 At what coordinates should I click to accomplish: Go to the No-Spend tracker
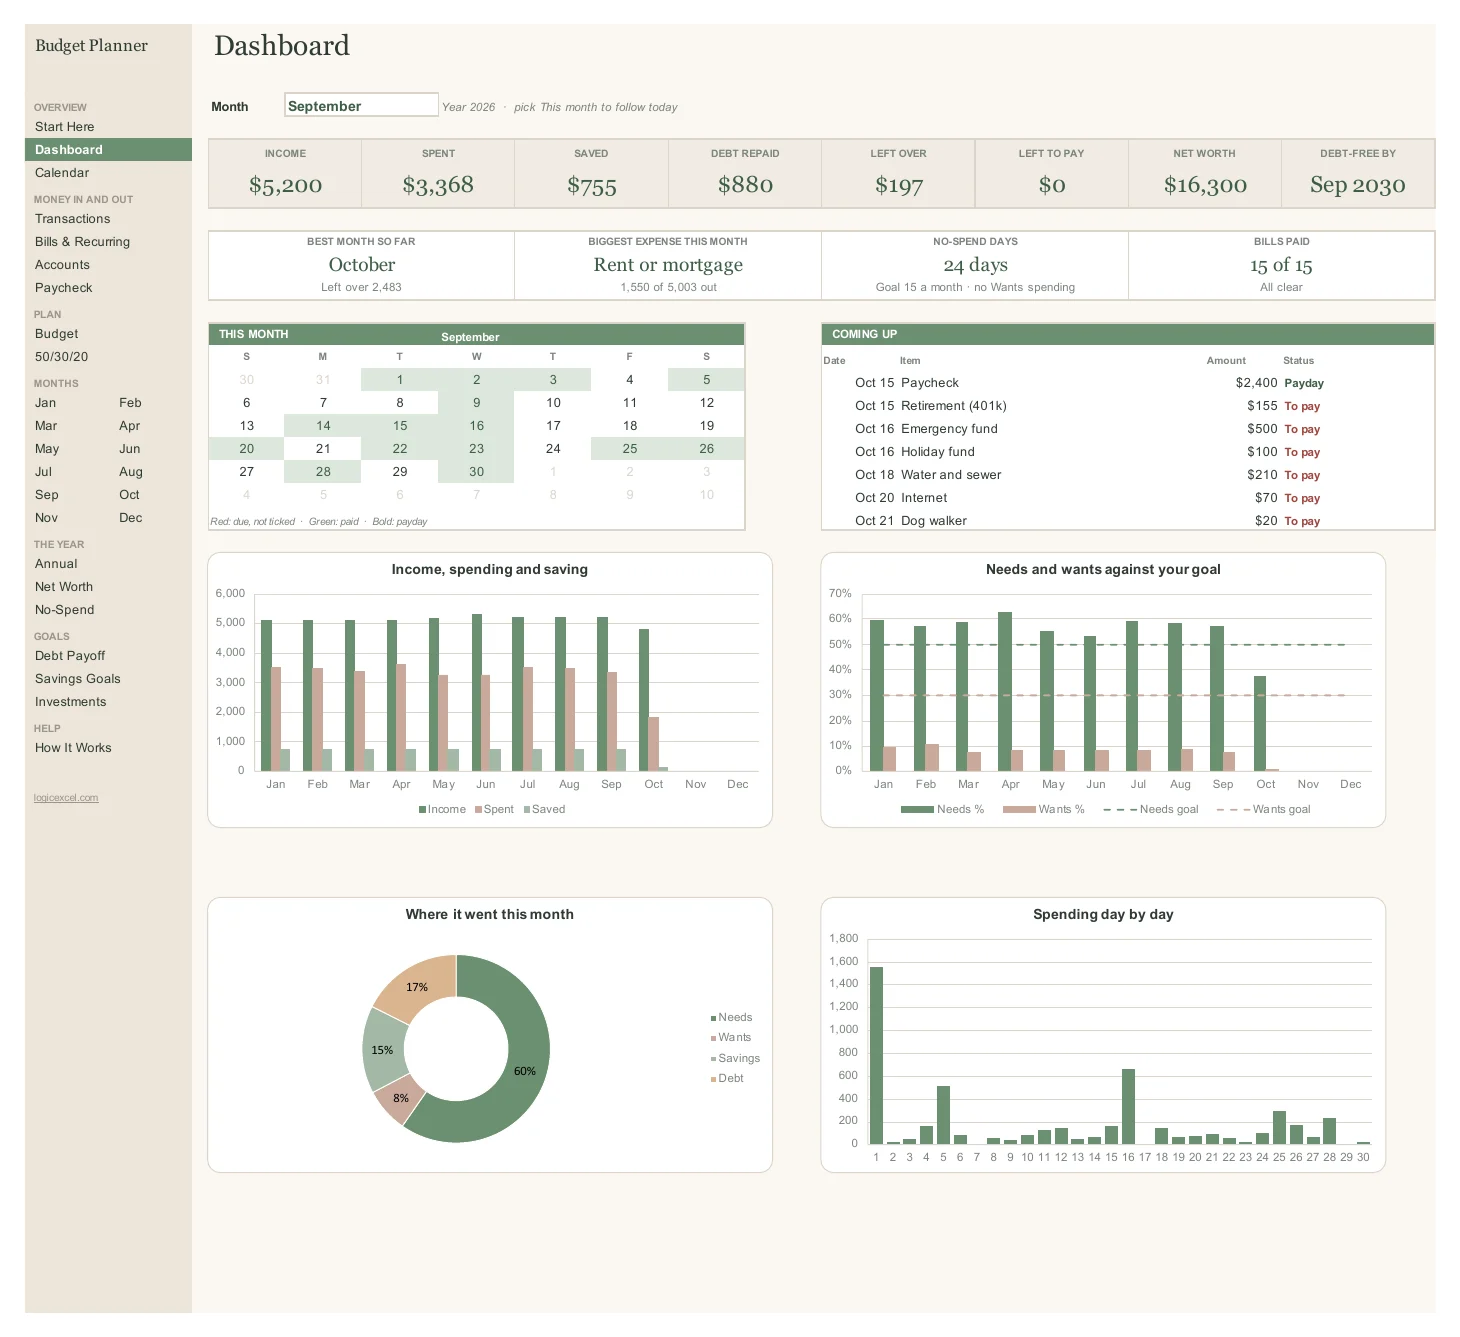64,610
